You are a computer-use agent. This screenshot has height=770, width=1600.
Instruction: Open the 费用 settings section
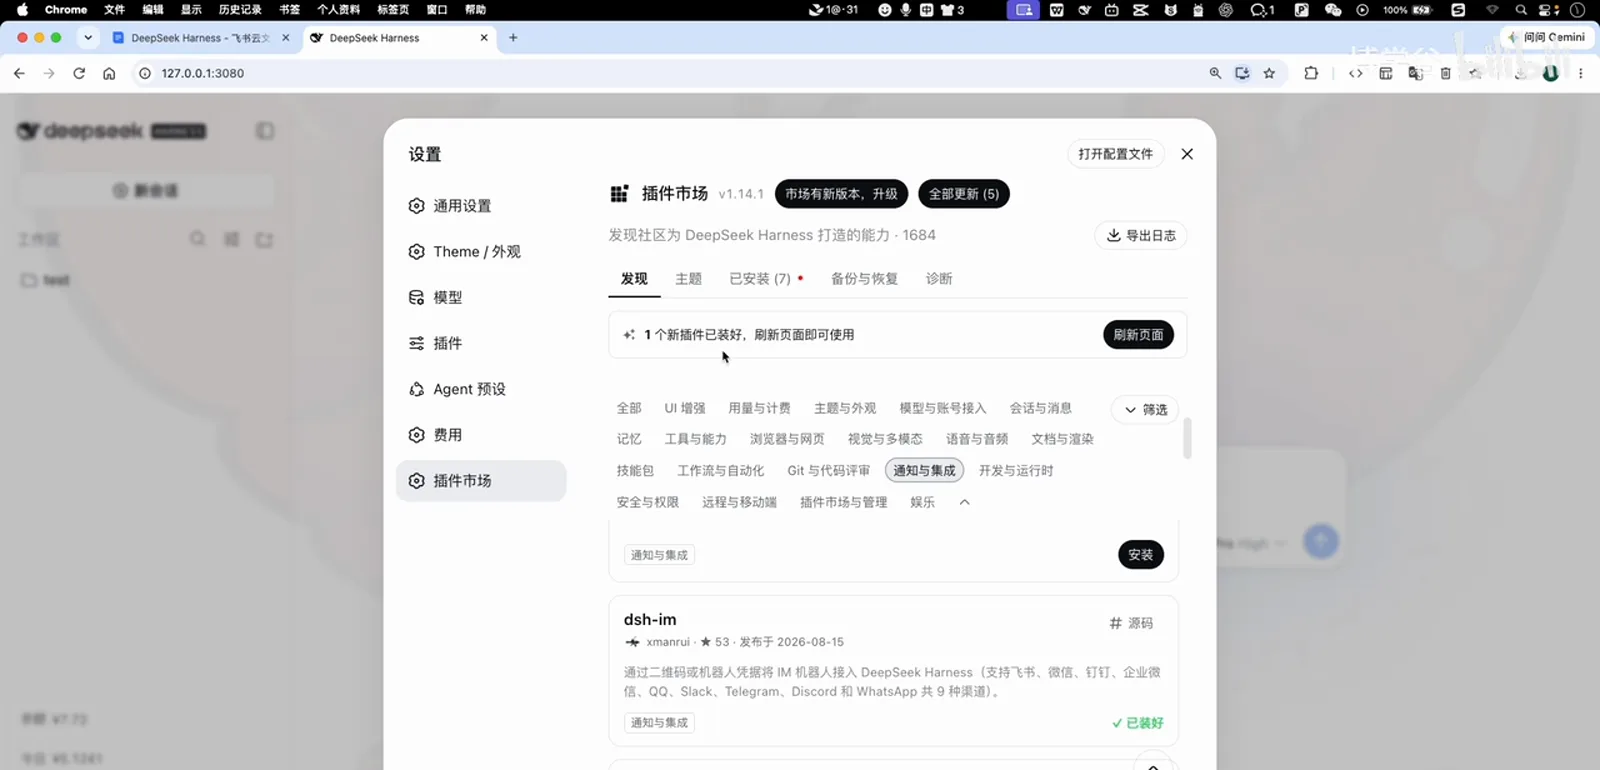pos(481,435)
